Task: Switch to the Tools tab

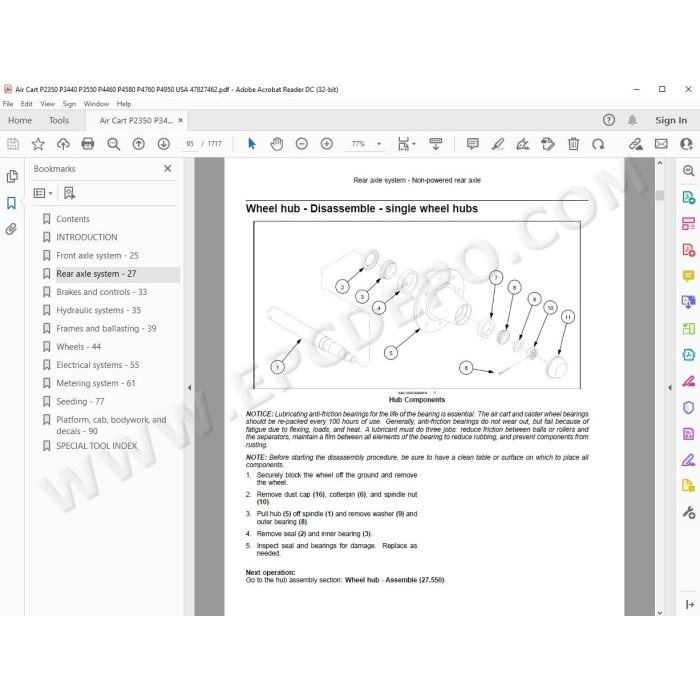Action: coord(59,121)
